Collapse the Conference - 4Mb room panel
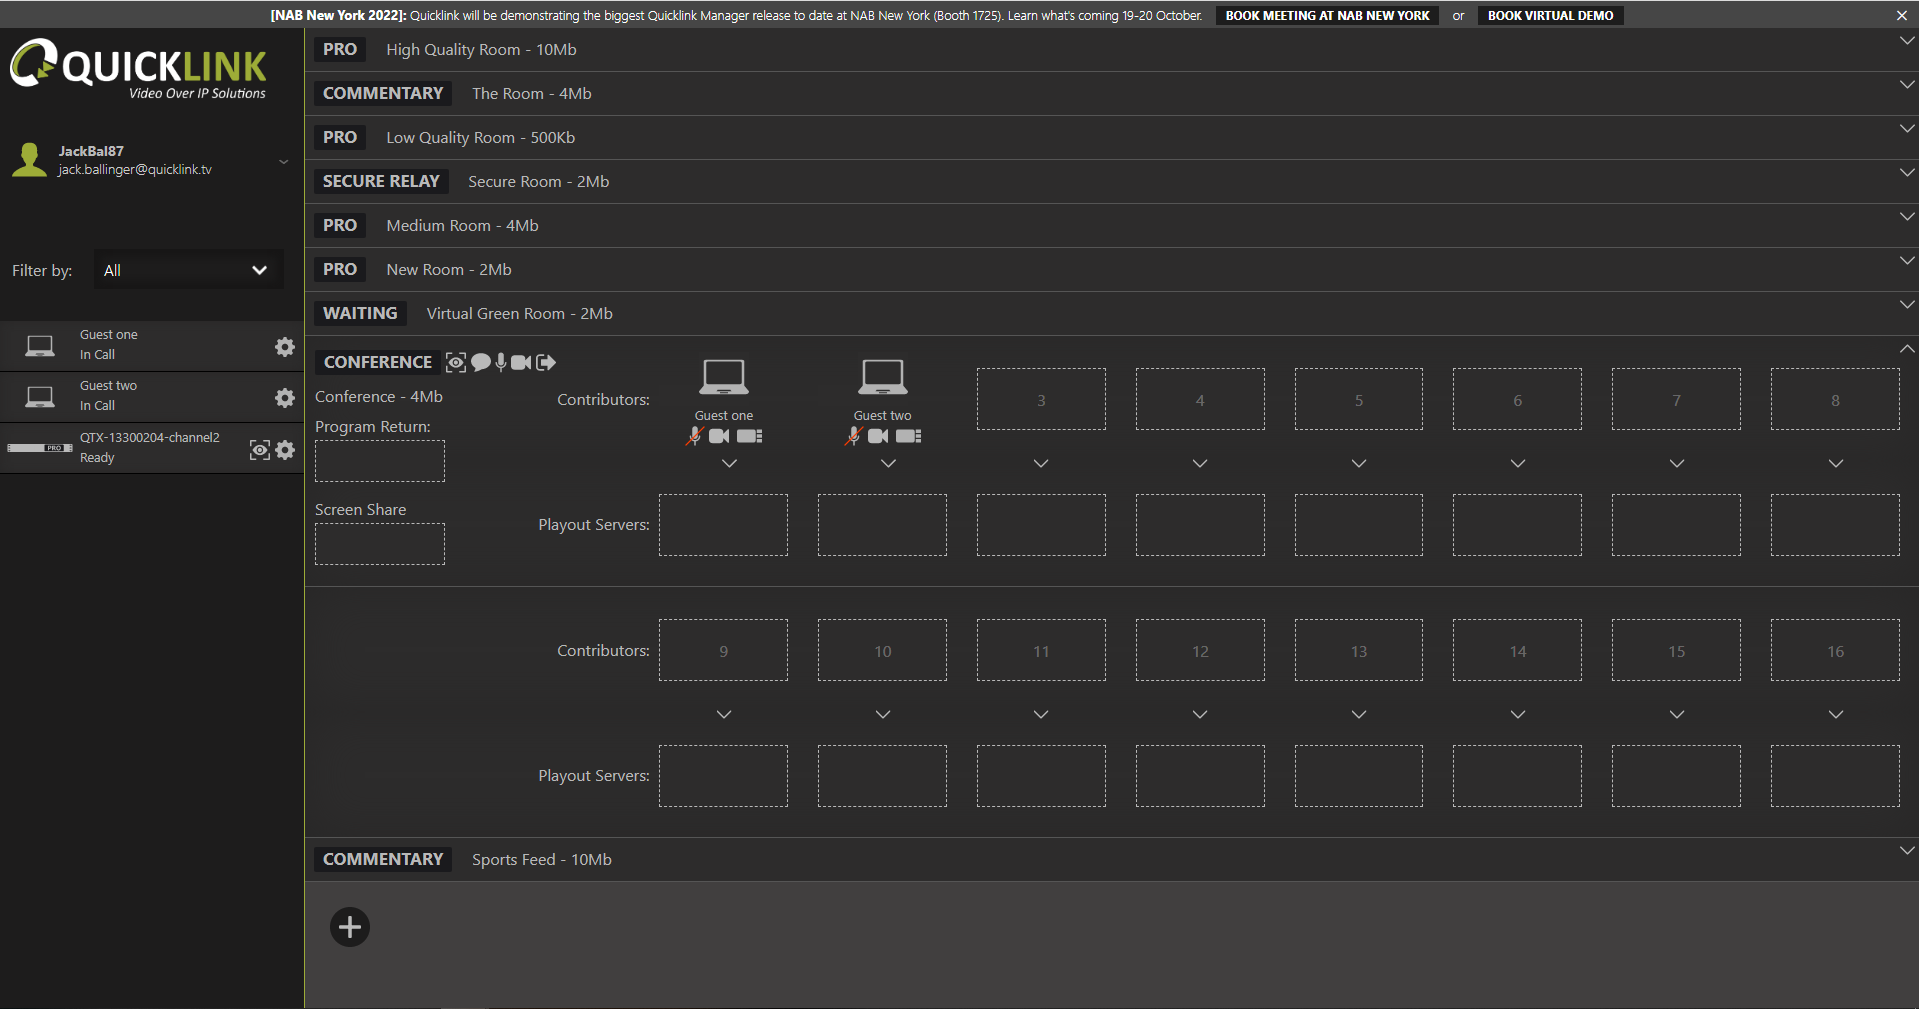 pos(1907,349)
